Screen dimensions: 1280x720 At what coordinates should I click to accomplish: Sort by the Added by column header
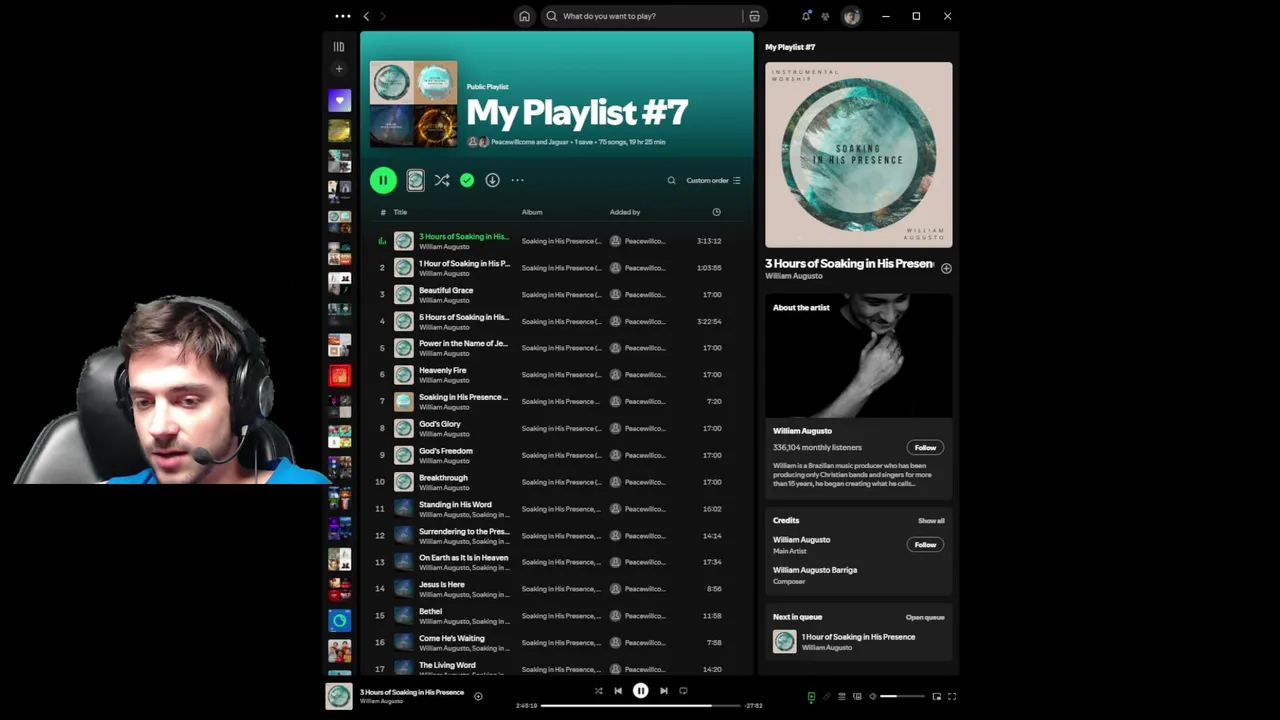[625, 212]
